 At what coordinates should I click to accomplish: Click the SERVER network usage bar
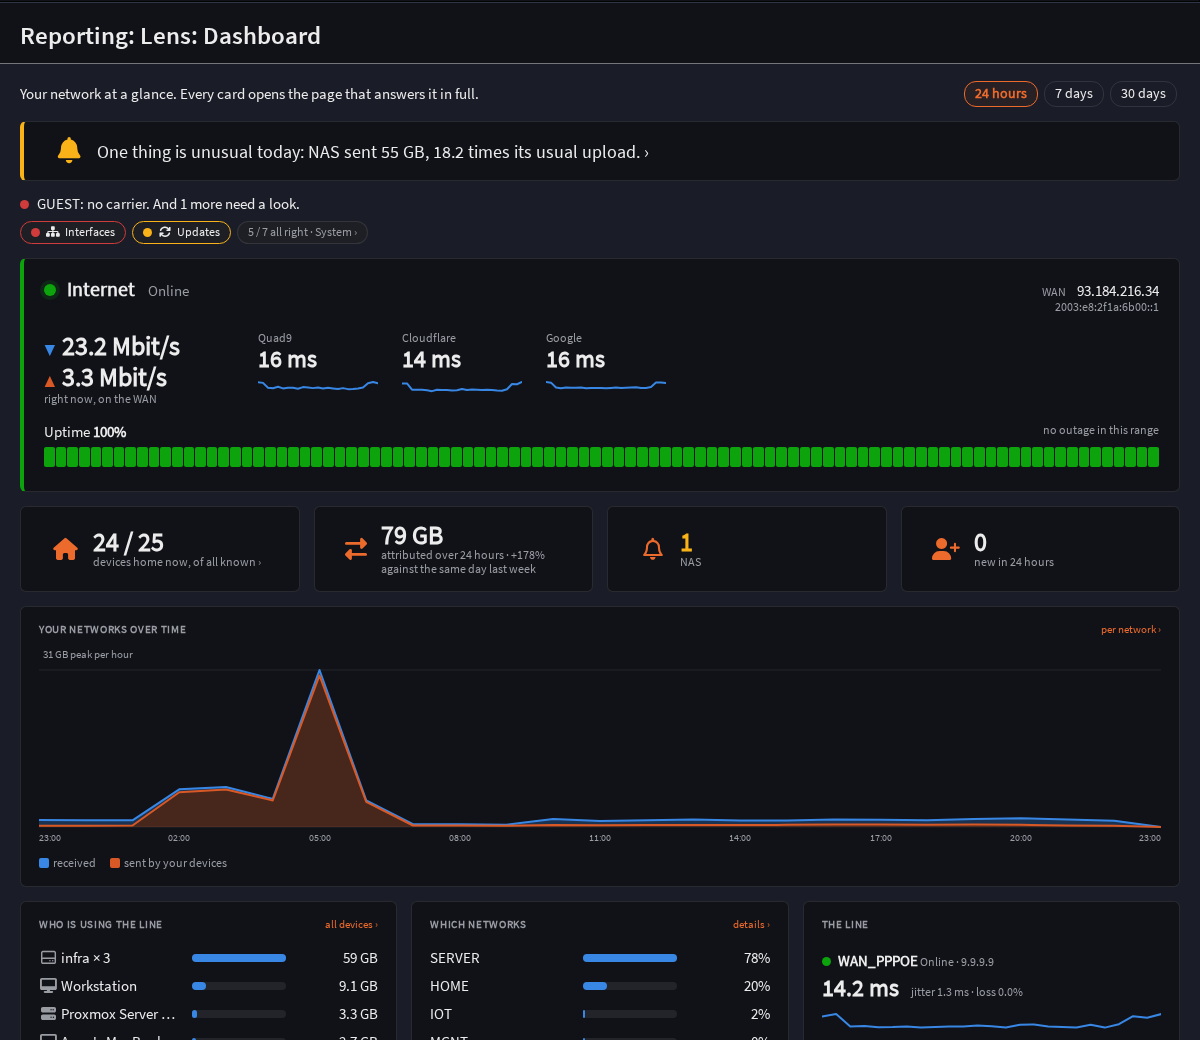630,958
